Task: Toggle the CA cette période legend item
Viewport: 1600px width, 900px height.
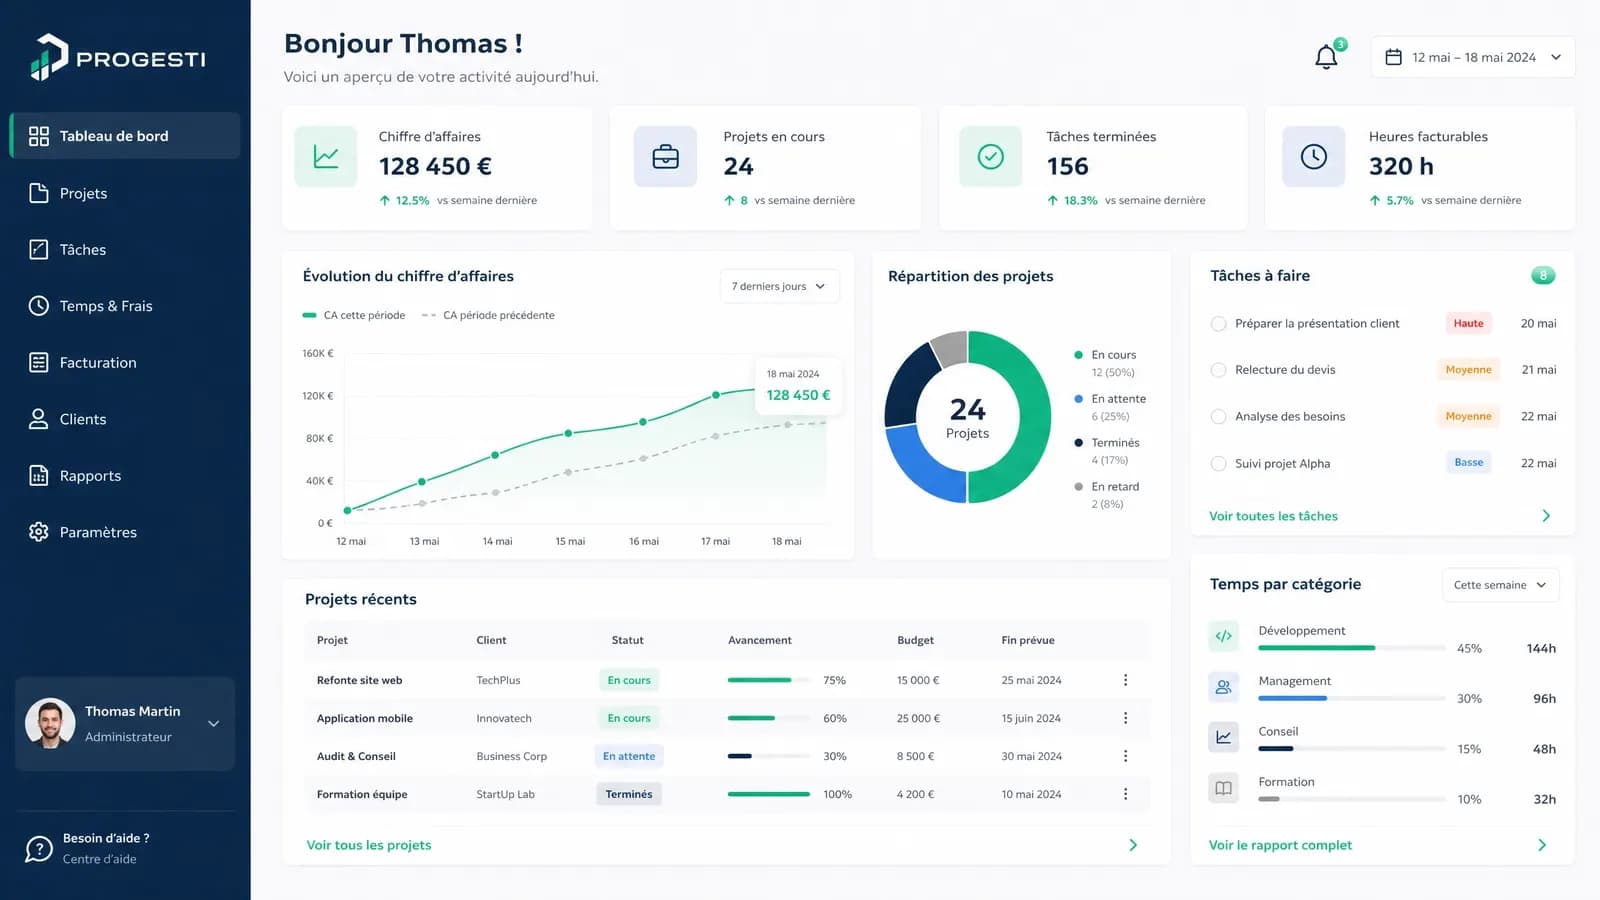Action: pyautogui.click(x=354, y=315)
